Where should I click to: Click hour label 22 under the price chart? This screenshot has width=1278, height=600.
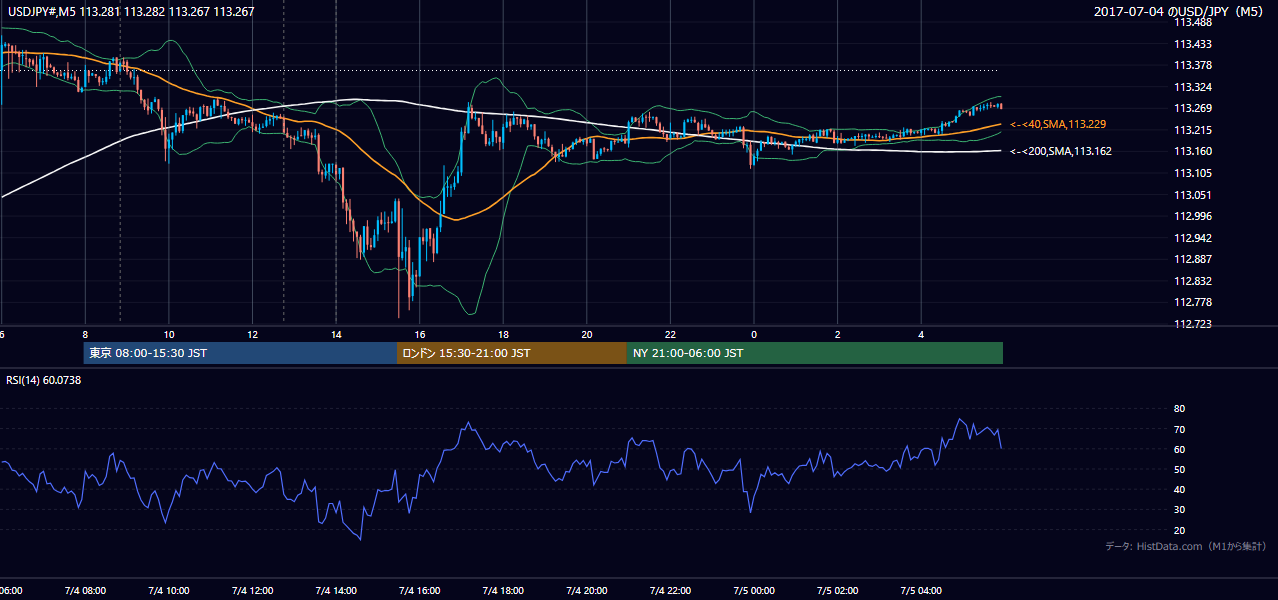click(670, 334)
